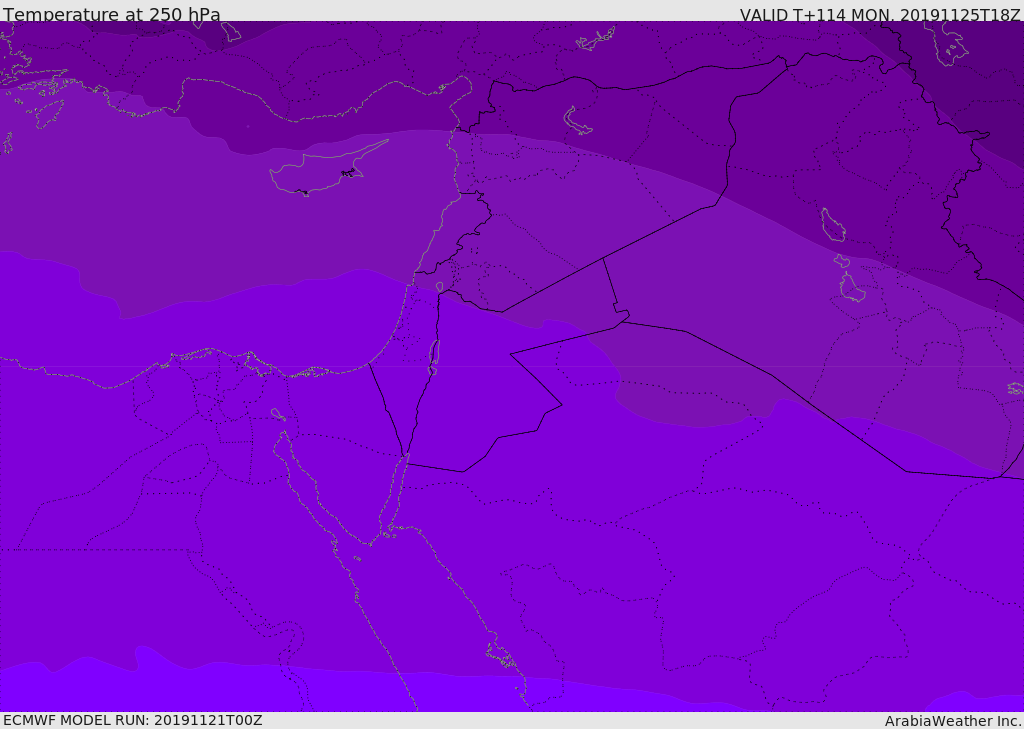Click Lake Urmia in the top right
Viewport: 1024px width, 729px height.
[x=946, y=42]
